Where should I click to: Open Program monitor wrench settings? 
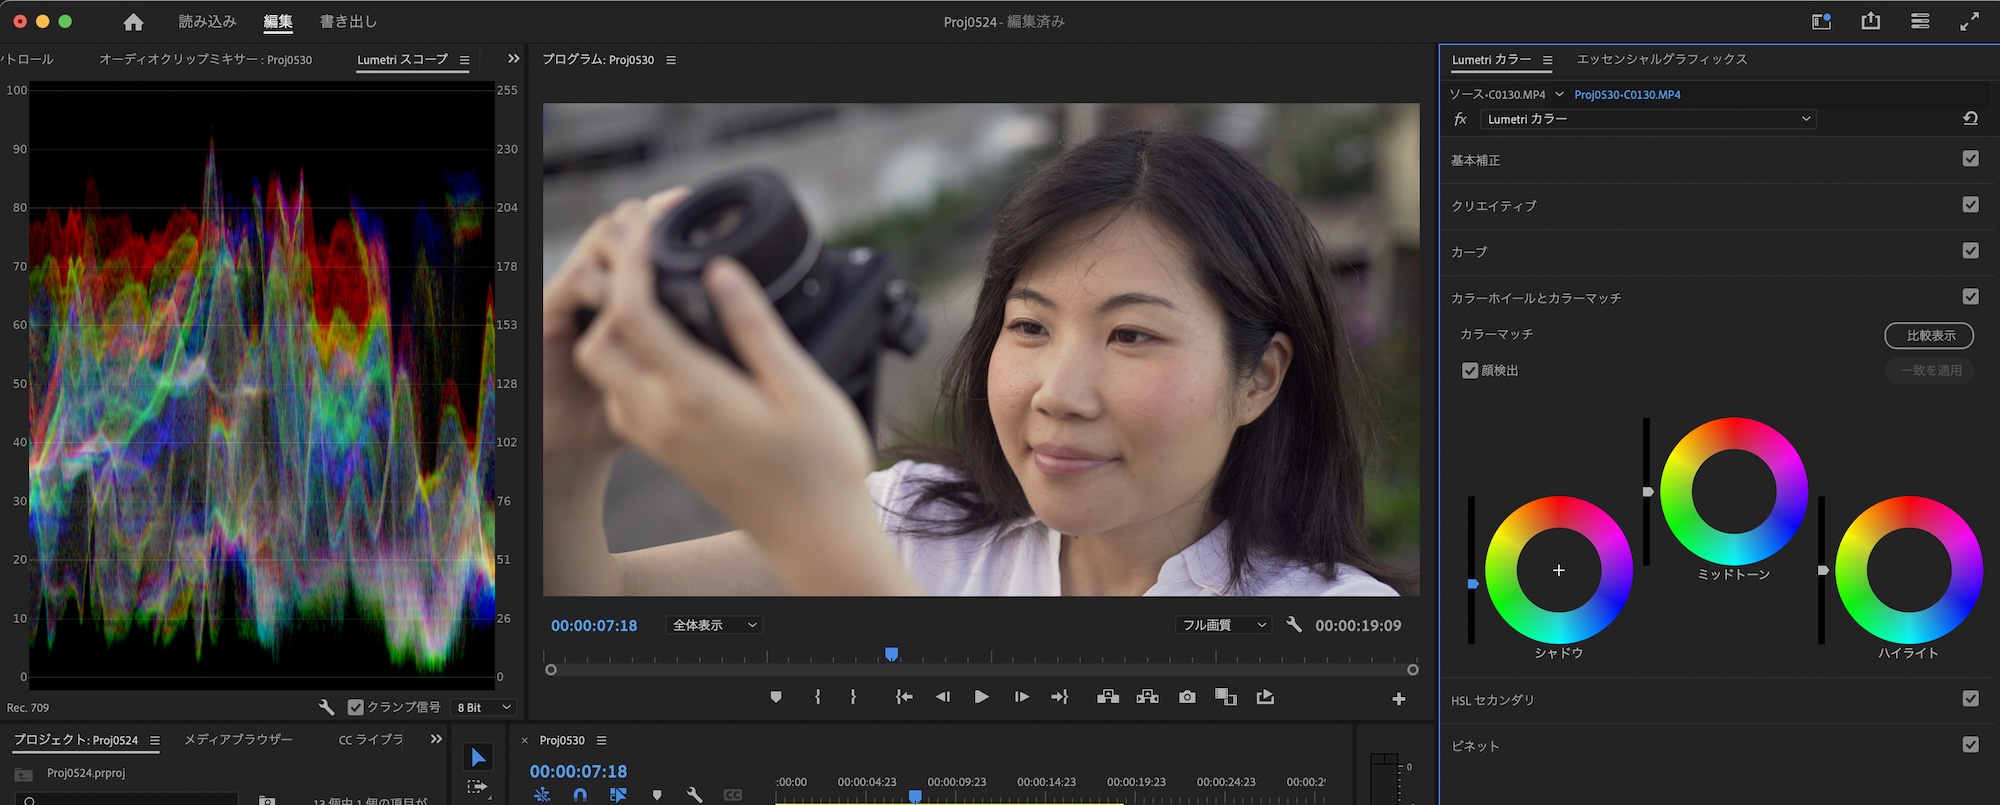[x=1294, y=625]
